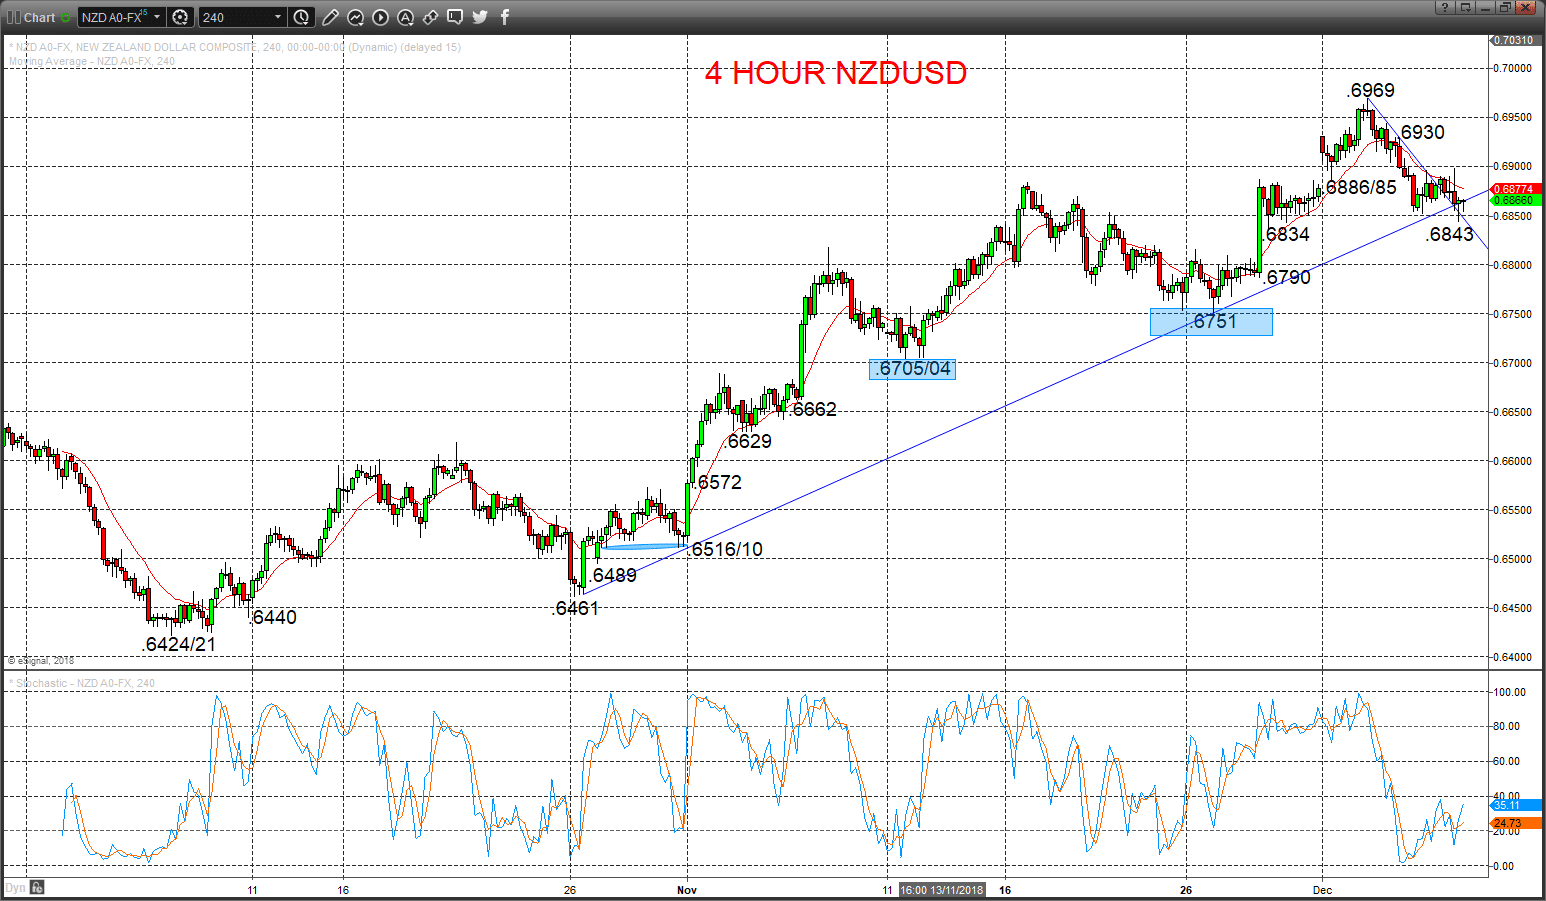Open the alerts 'A' circle menu
The height and width of the screenshot is (901, 1546).
pos(405,17)
